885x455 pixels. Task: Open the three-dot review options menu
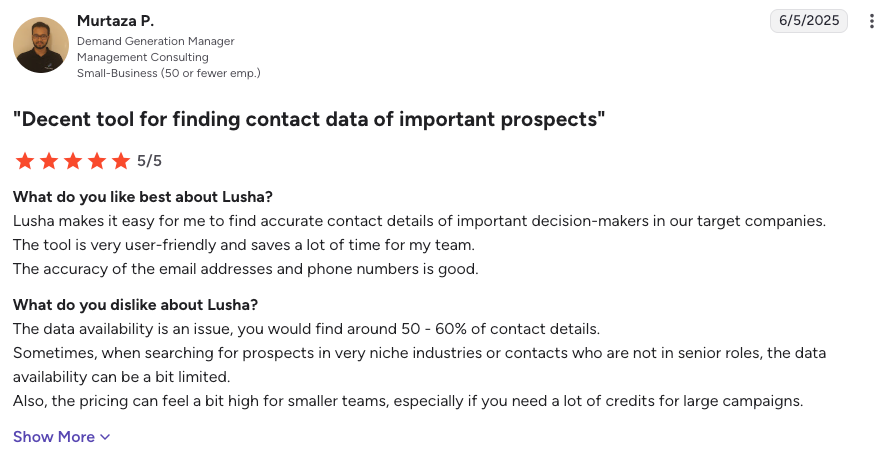pos(872,21)
